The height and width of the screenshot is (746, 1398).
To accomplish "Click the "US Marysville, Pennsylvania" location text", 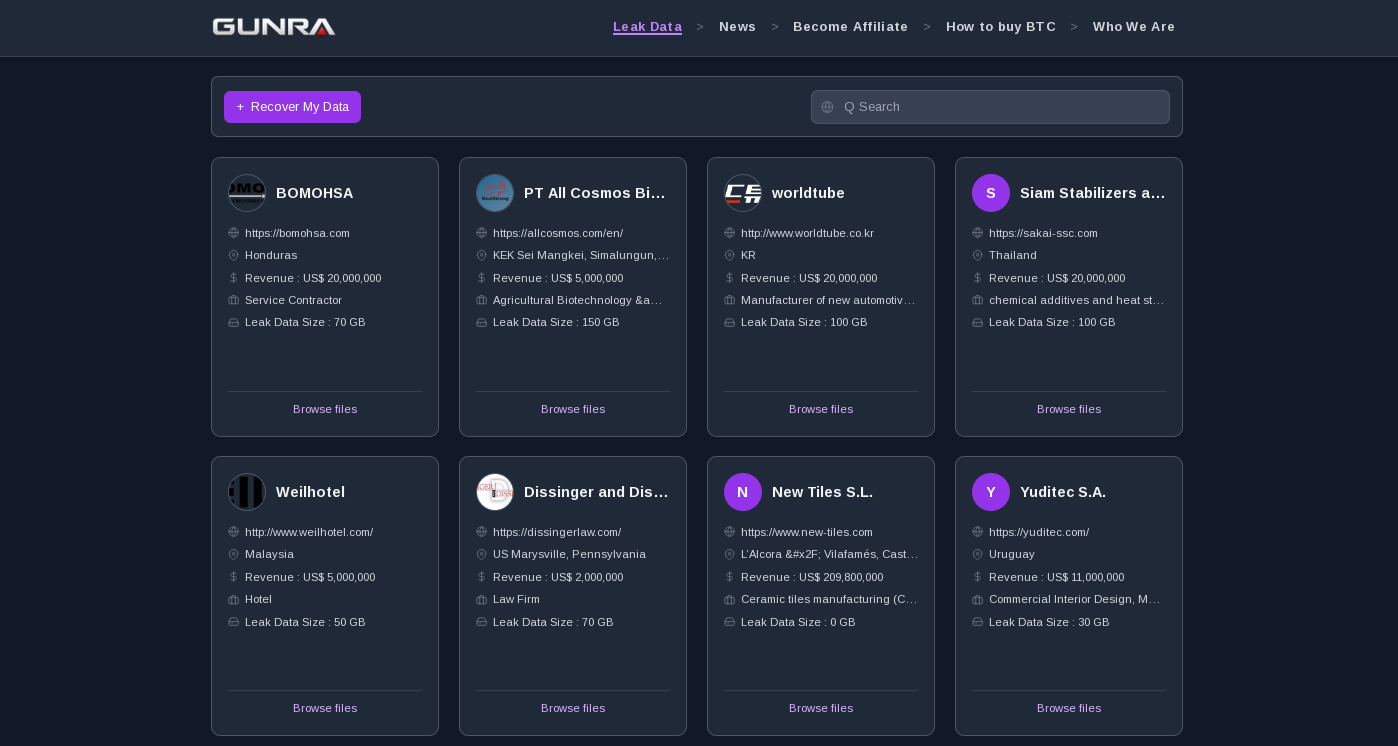I will [569, 554].
